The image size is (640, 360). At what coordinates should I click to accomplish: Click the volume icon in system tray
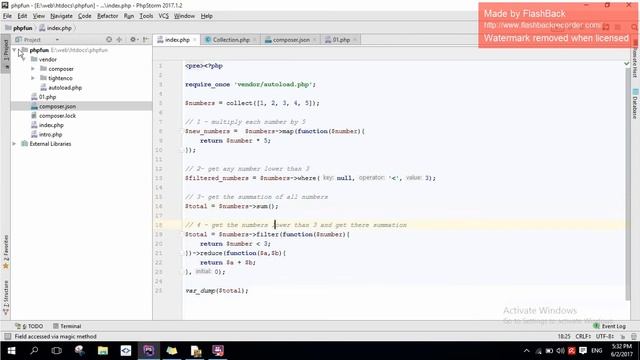pyautogui.click(x=561, y=351)
